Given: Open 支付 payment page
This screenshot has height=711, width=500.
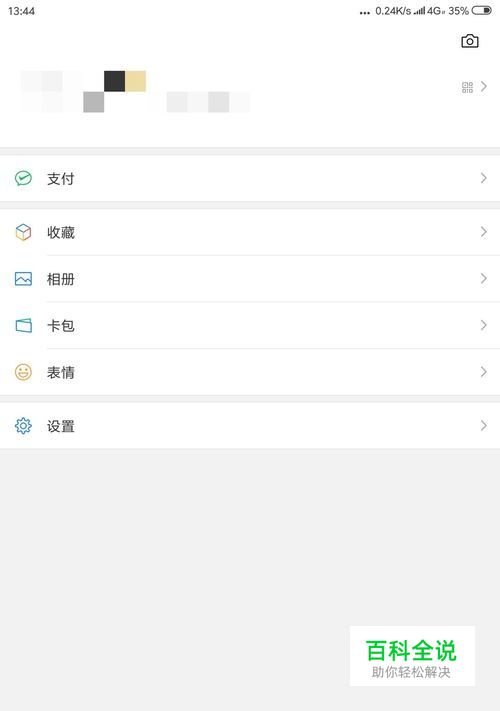Looking at the screenshot, I should click(x=250, y=178).
